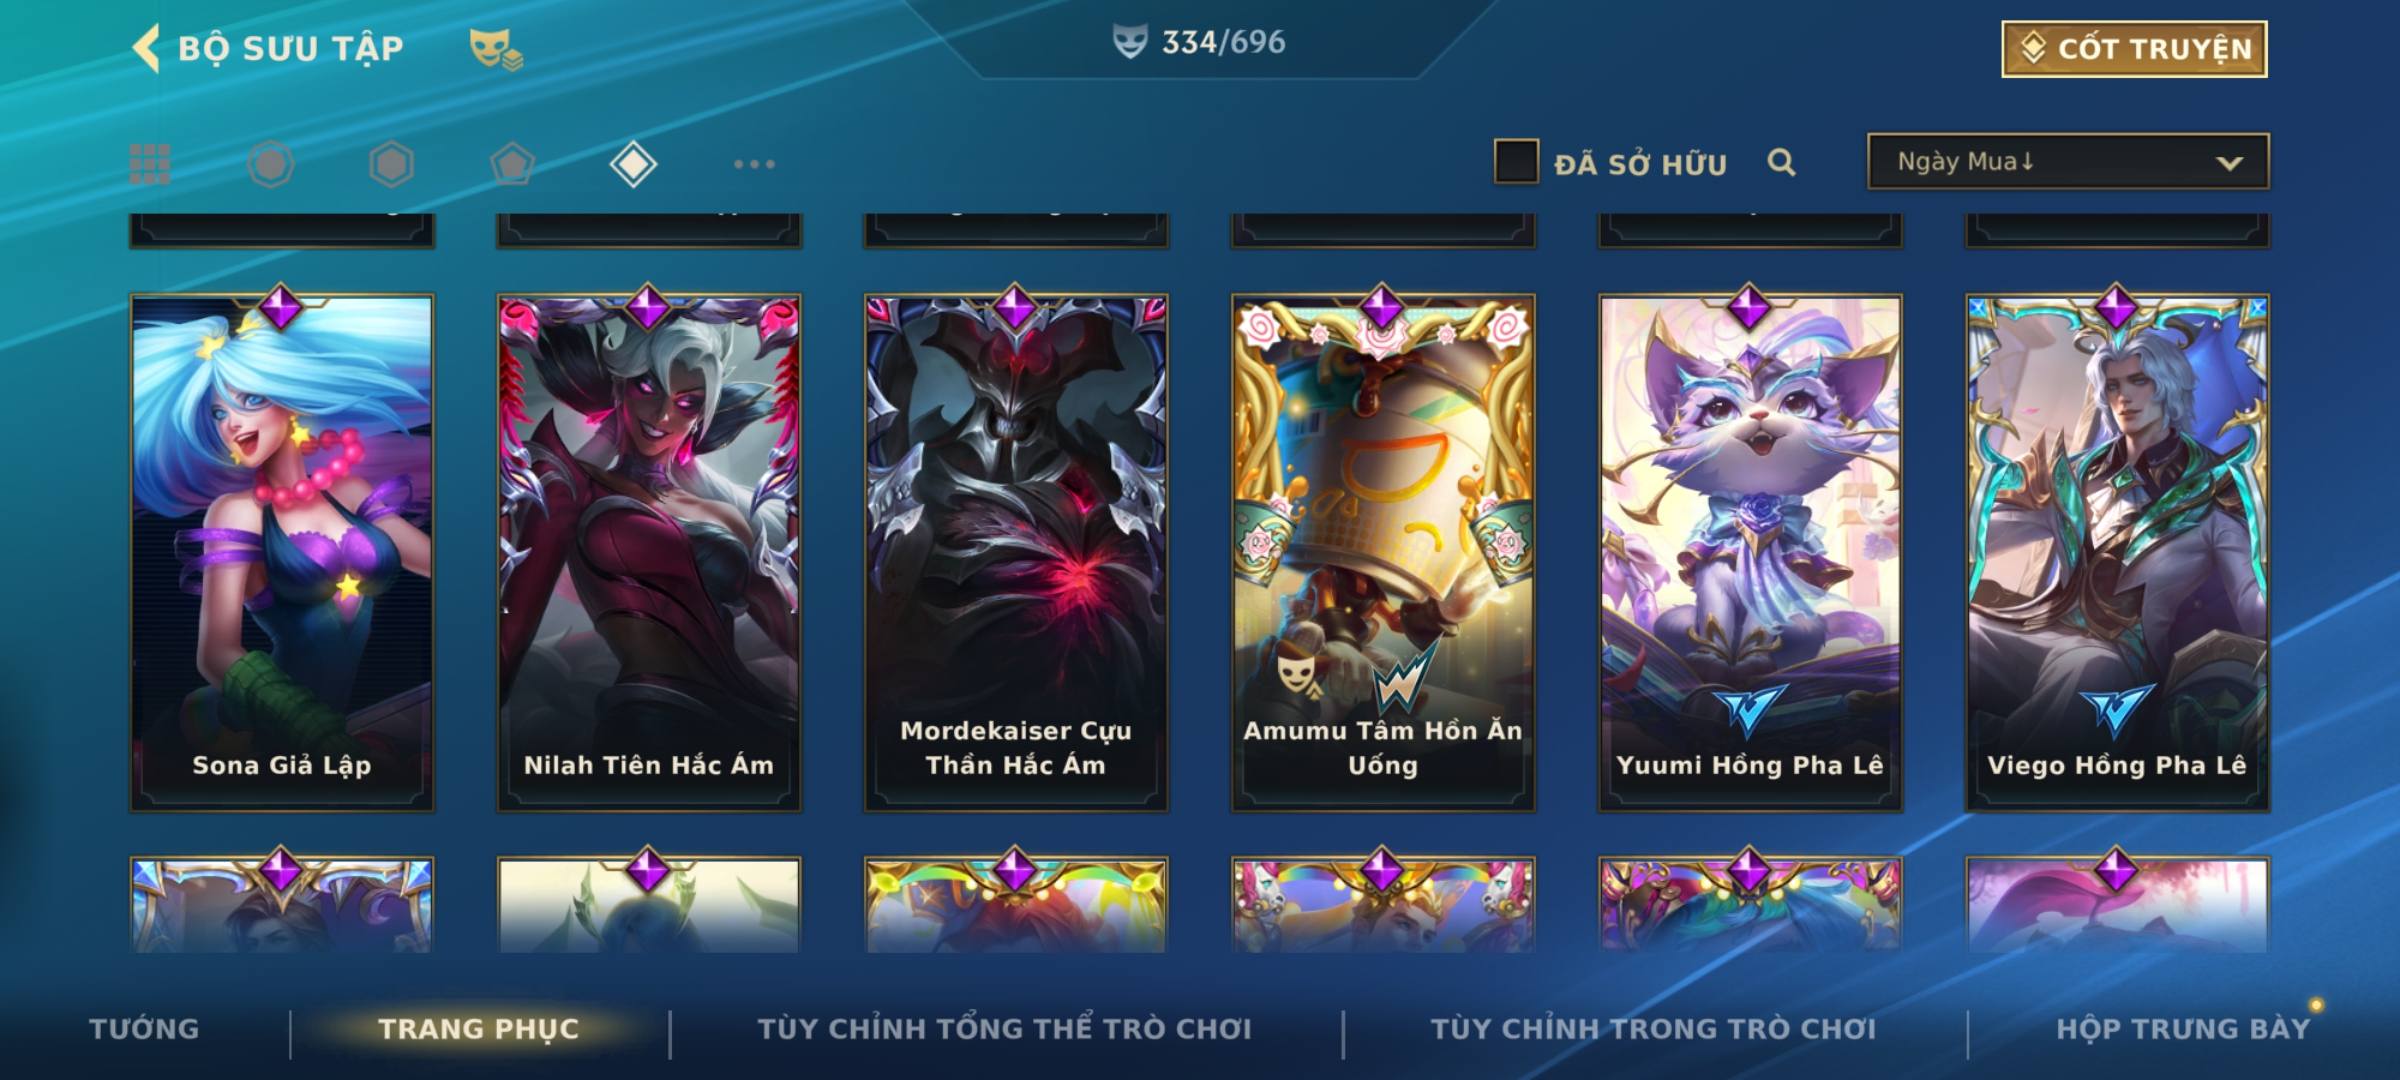This screenshot has width=2400, height=1080.
Task: Open Tùy Chỉnh Trong Trò Chơi tab
Action: click(x=1653, y=1029)
